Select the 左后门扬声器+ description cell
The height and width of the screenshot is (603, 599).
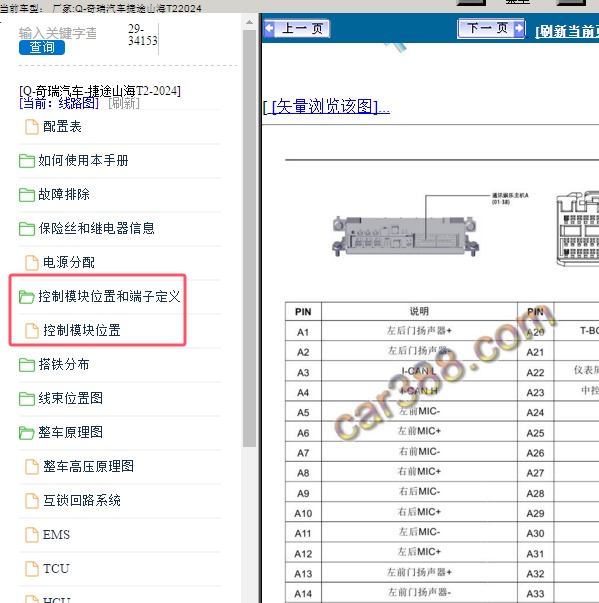pos(419,331)
